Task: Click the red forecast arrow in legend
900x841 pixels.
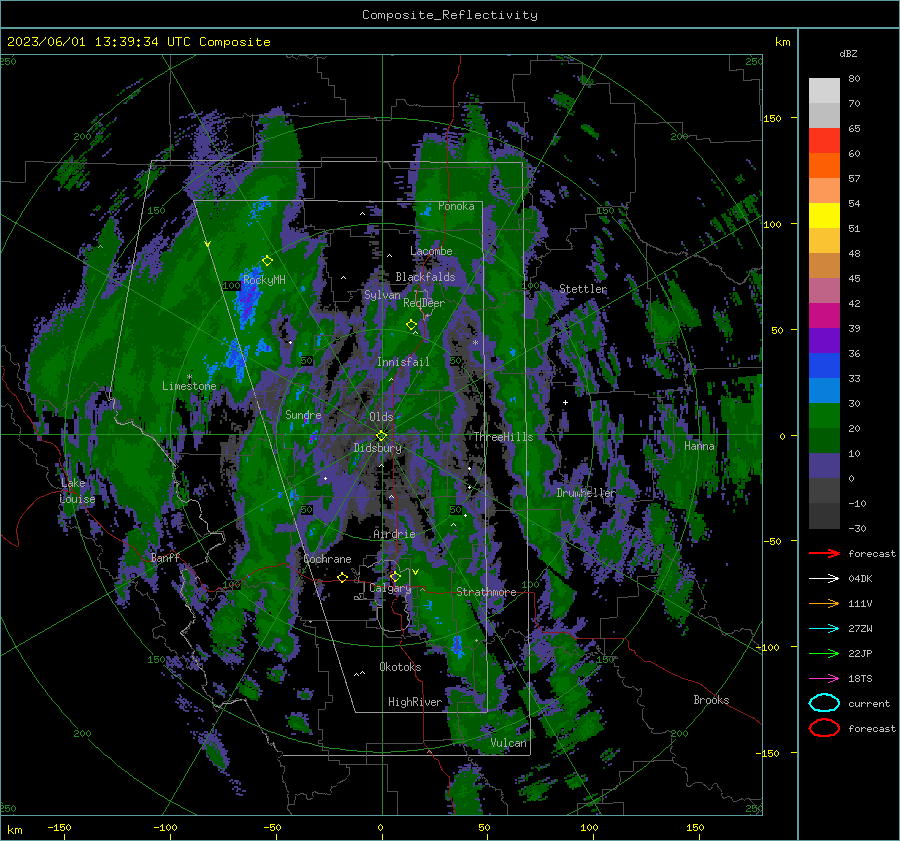Action: click(x=824, y=553)
